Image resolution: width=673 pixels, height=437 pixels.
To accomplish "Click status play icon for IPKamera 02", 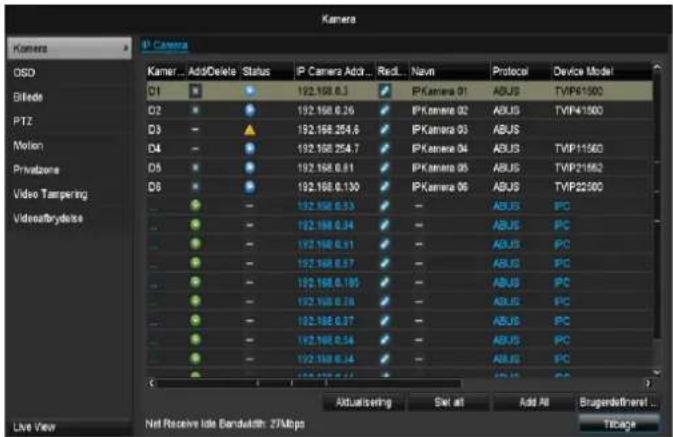I will (x=250, y=110).
